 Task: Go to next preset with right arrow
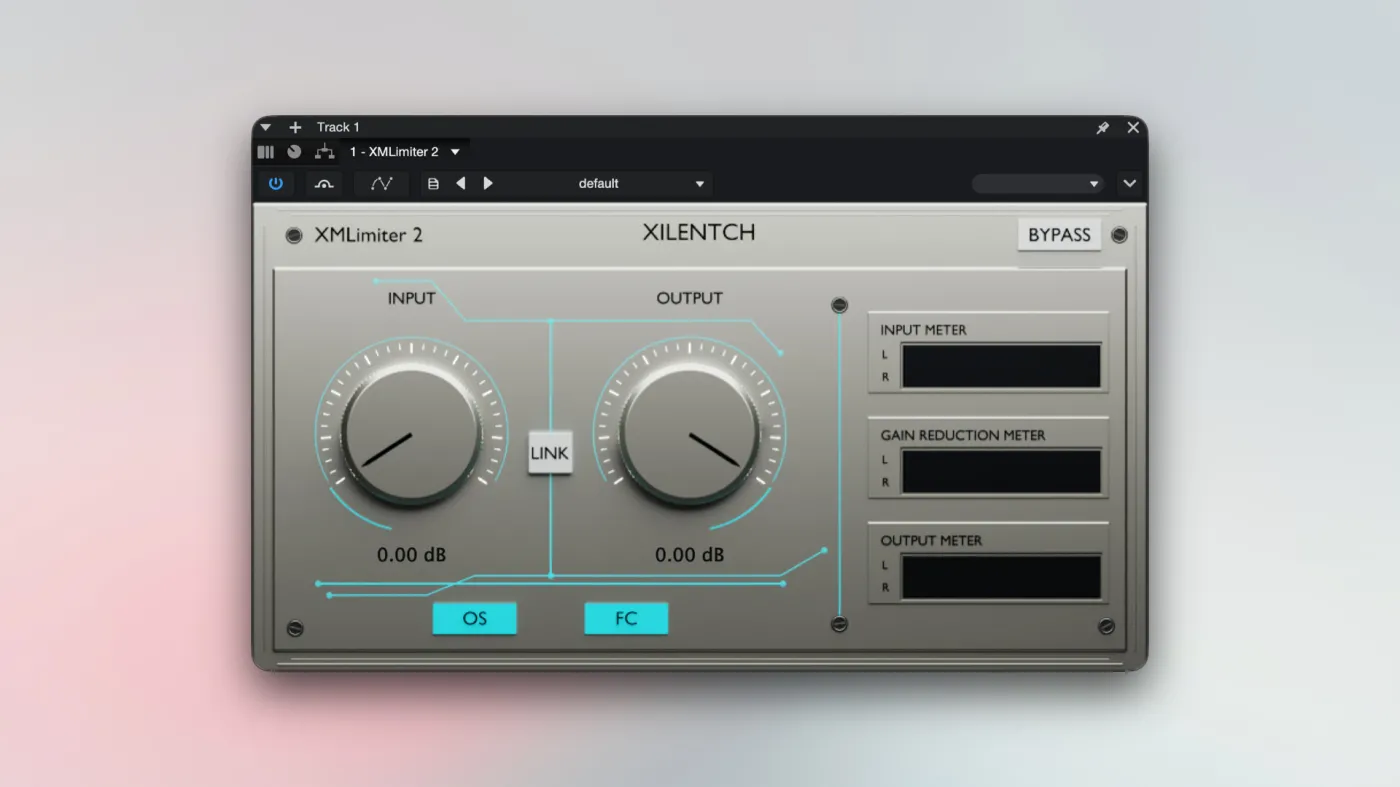click(488, 184)
